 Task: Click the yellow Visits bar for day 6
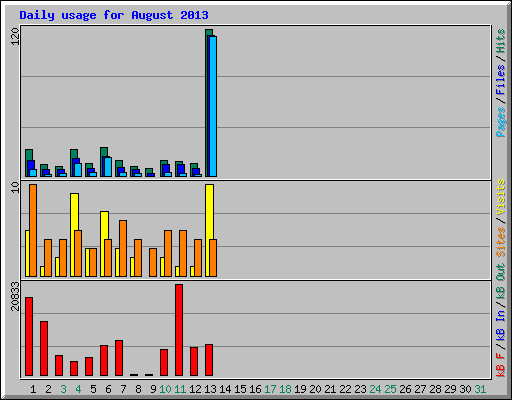pyautogui.click(x=104, y=244)
